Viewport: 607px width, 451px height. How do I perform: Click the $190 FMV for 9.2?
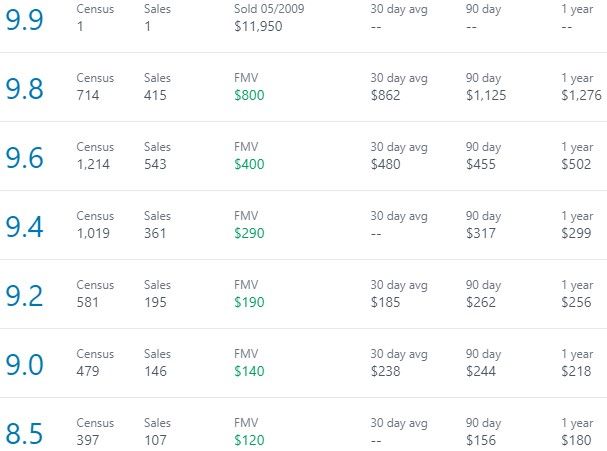click(249, 302)
